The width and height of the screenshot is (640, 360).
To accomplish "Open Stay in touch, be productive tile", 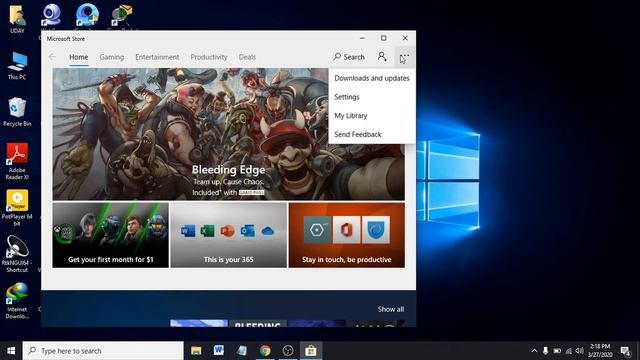I will click(347, 235).
